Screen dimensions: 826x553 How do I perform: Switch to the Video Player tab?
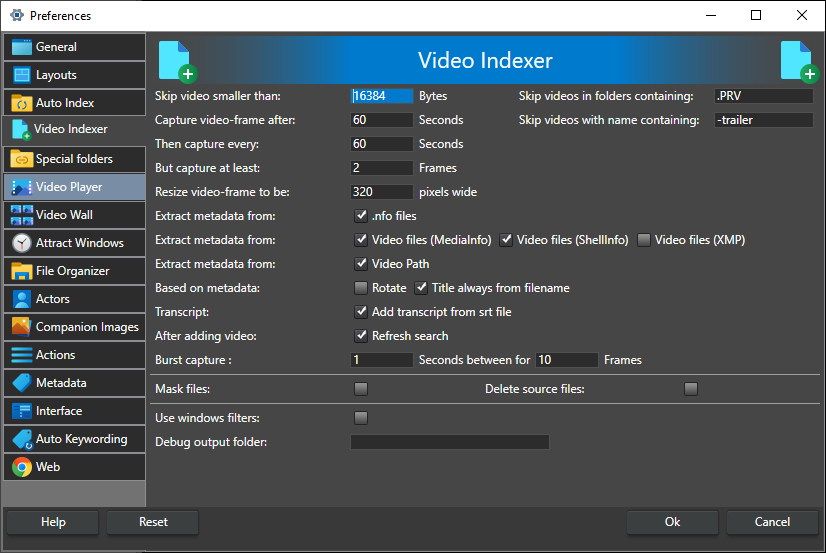click(x=75, y=187)
